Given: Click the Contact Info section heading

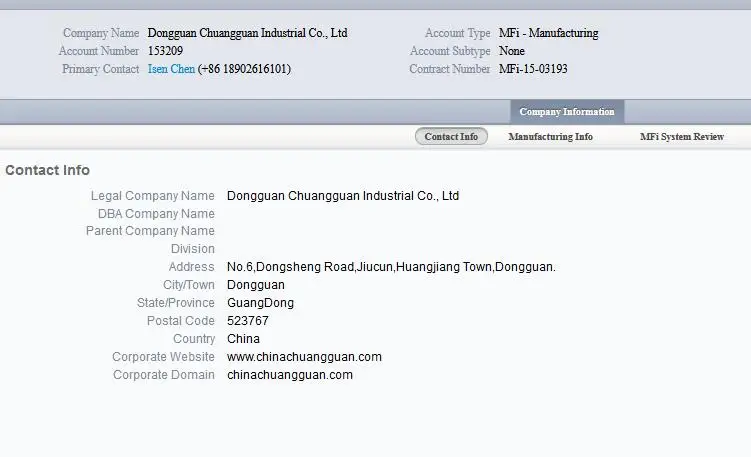Looking at the screenshot, I should [47, 170].
